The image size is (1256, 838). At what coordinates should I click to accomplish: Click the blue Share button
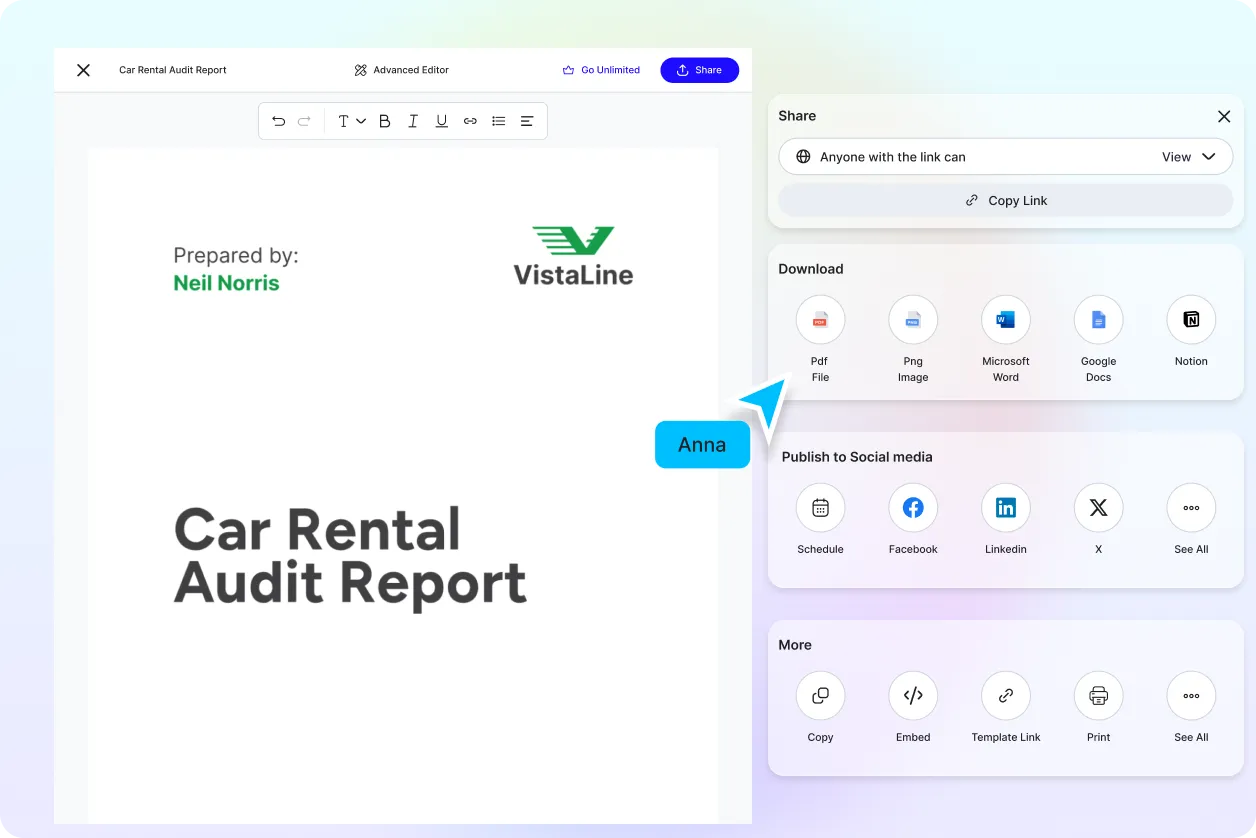(x=699, y=70)
